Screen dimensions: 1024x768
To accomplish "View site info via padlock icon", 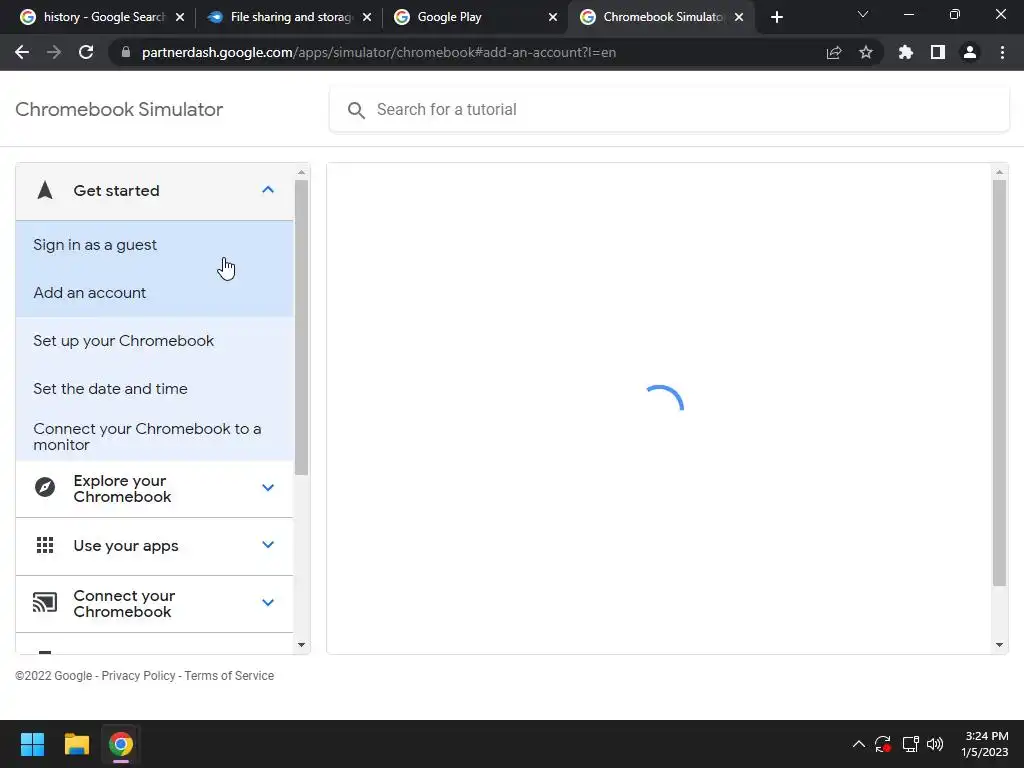I will 126,52.
